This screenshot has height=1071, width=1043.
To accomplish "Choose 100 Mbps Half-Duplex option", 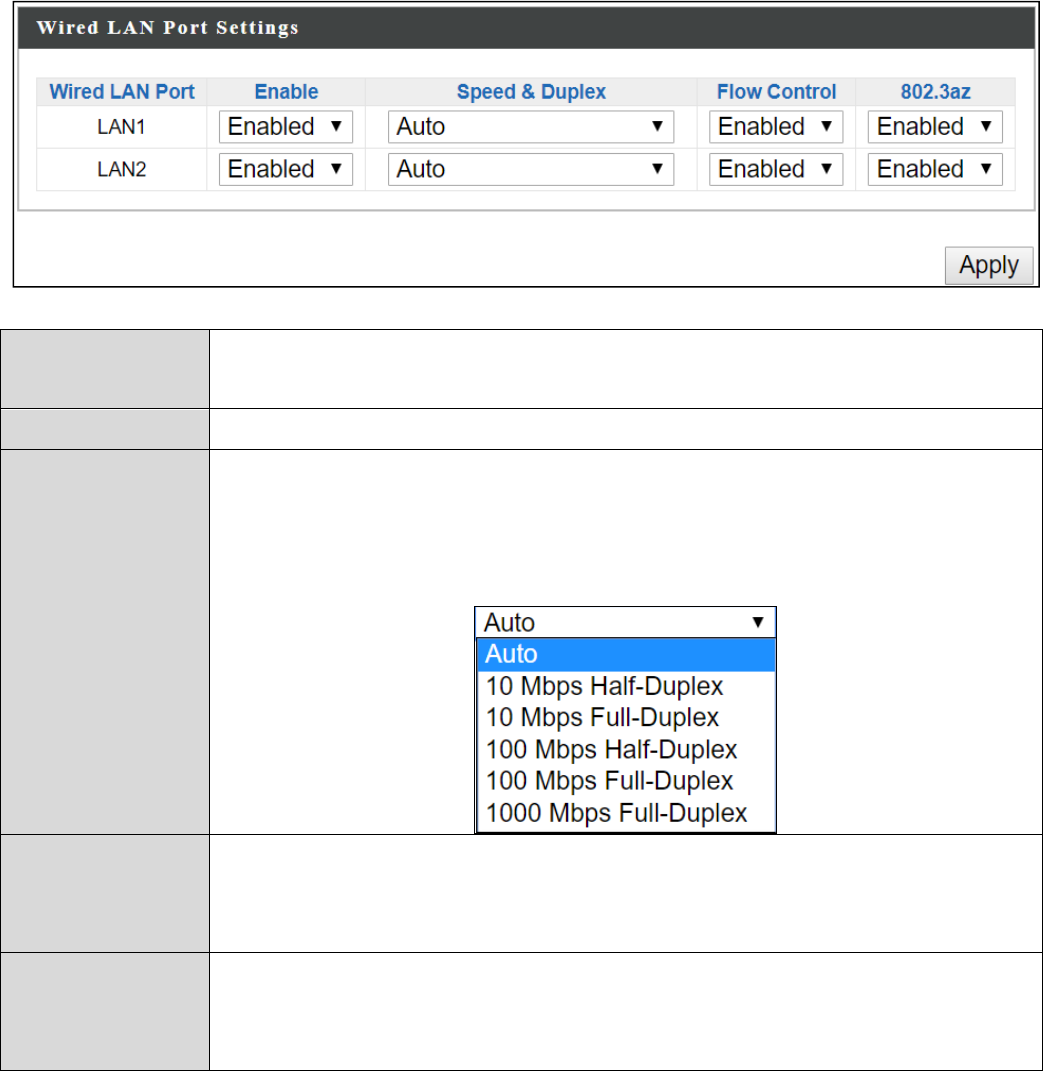I will [611, 749].
